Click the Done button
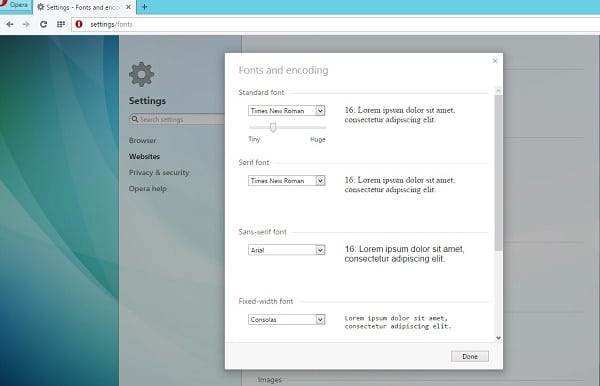Image resolution: width=600 pixels, height=386 pixels. [x=470, y=357]
